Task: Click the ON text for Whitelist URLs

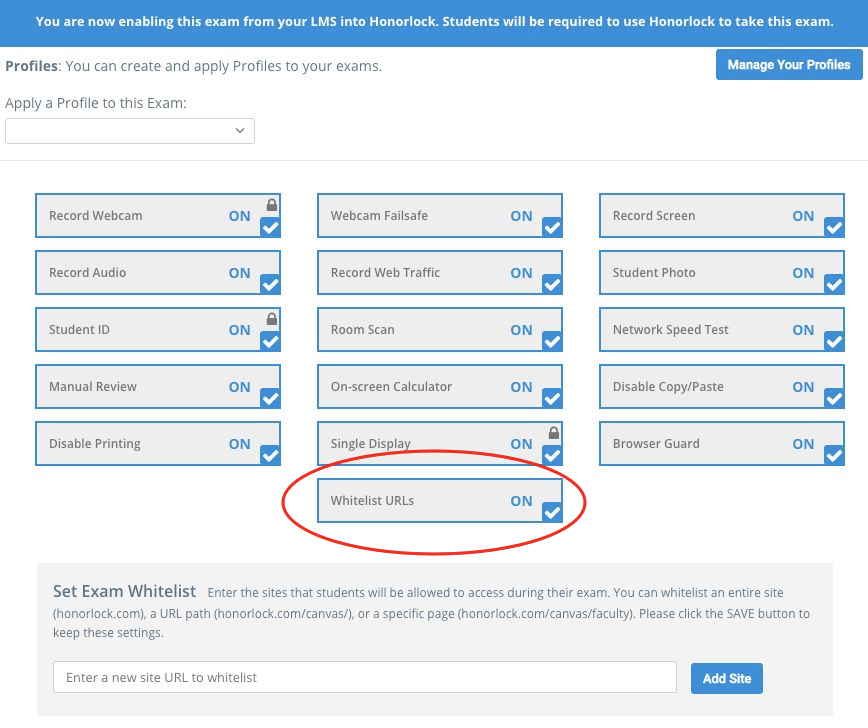Action: [x=521, y=501]
